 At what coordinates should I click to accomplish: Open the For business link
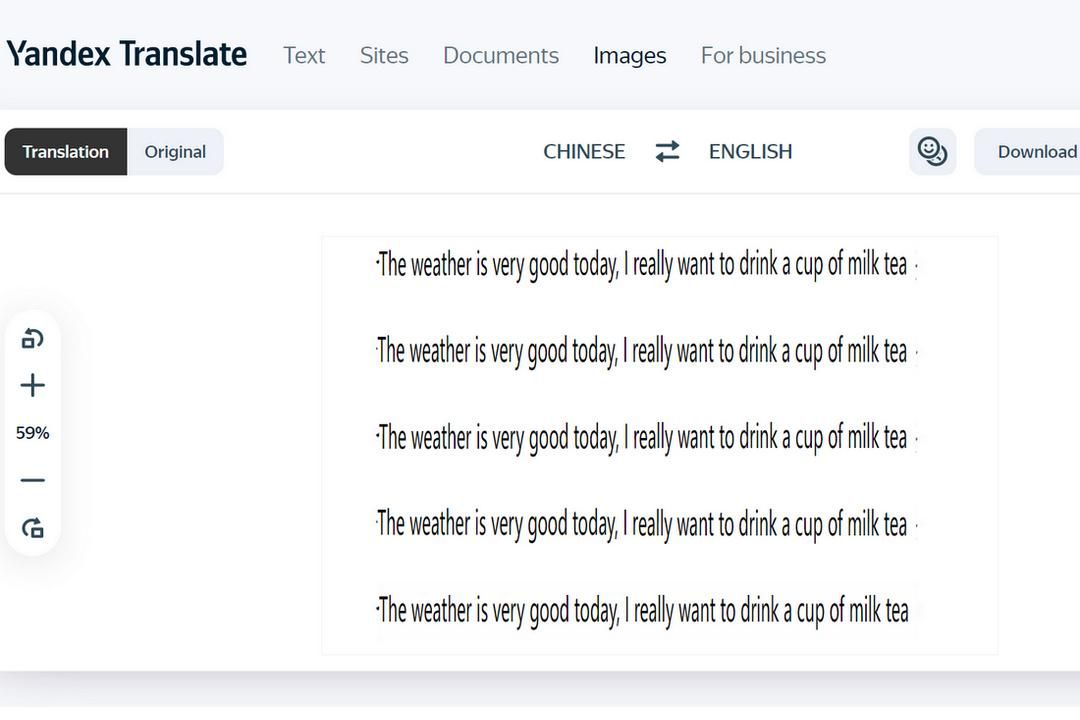763,55
